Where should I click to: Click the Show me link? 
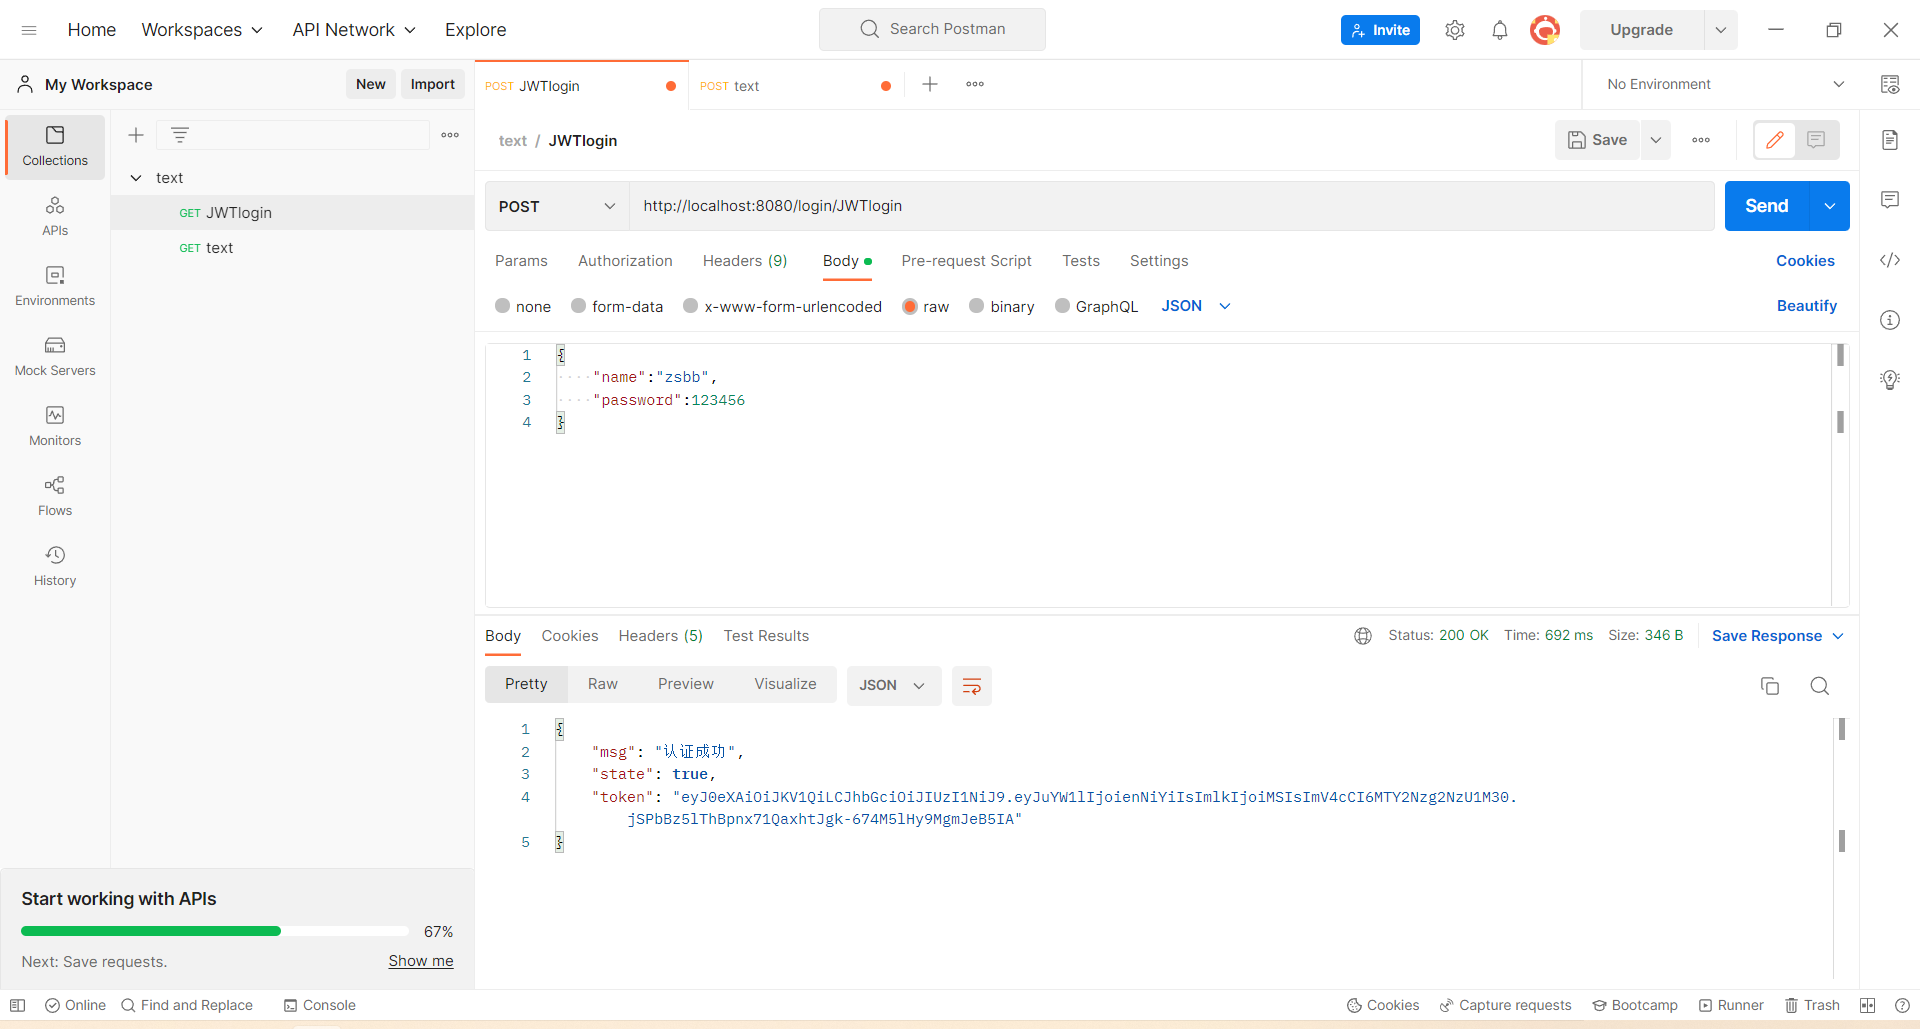421,961
